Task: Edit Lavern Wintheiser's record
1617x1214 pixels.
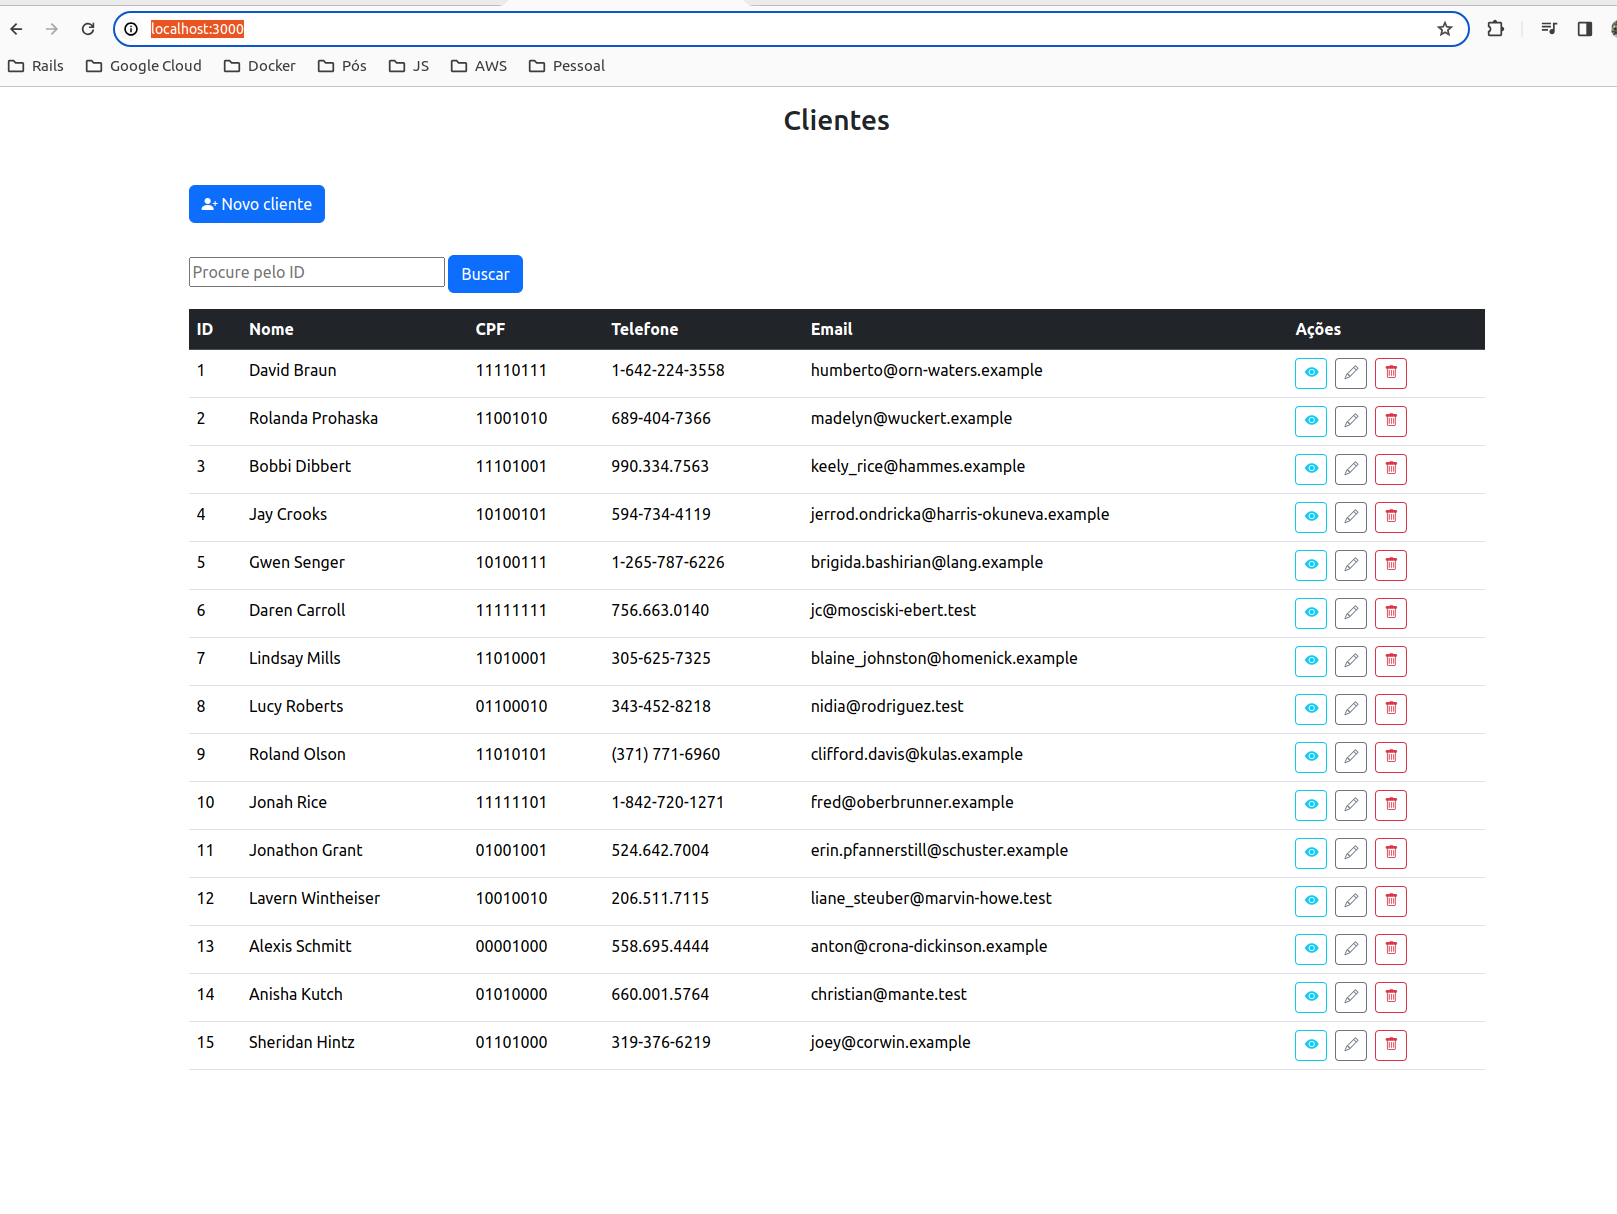Action: [1350, 901]
